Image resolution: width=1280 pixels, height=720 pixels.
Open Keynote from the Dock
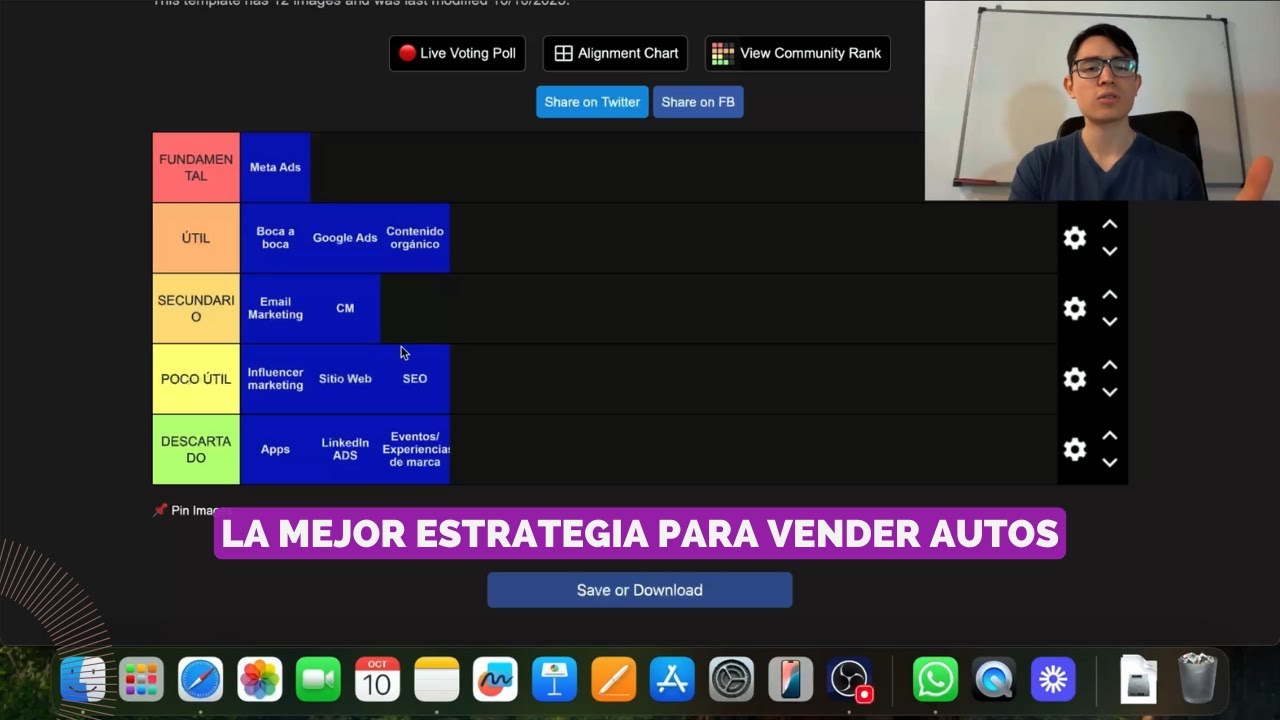554,680
